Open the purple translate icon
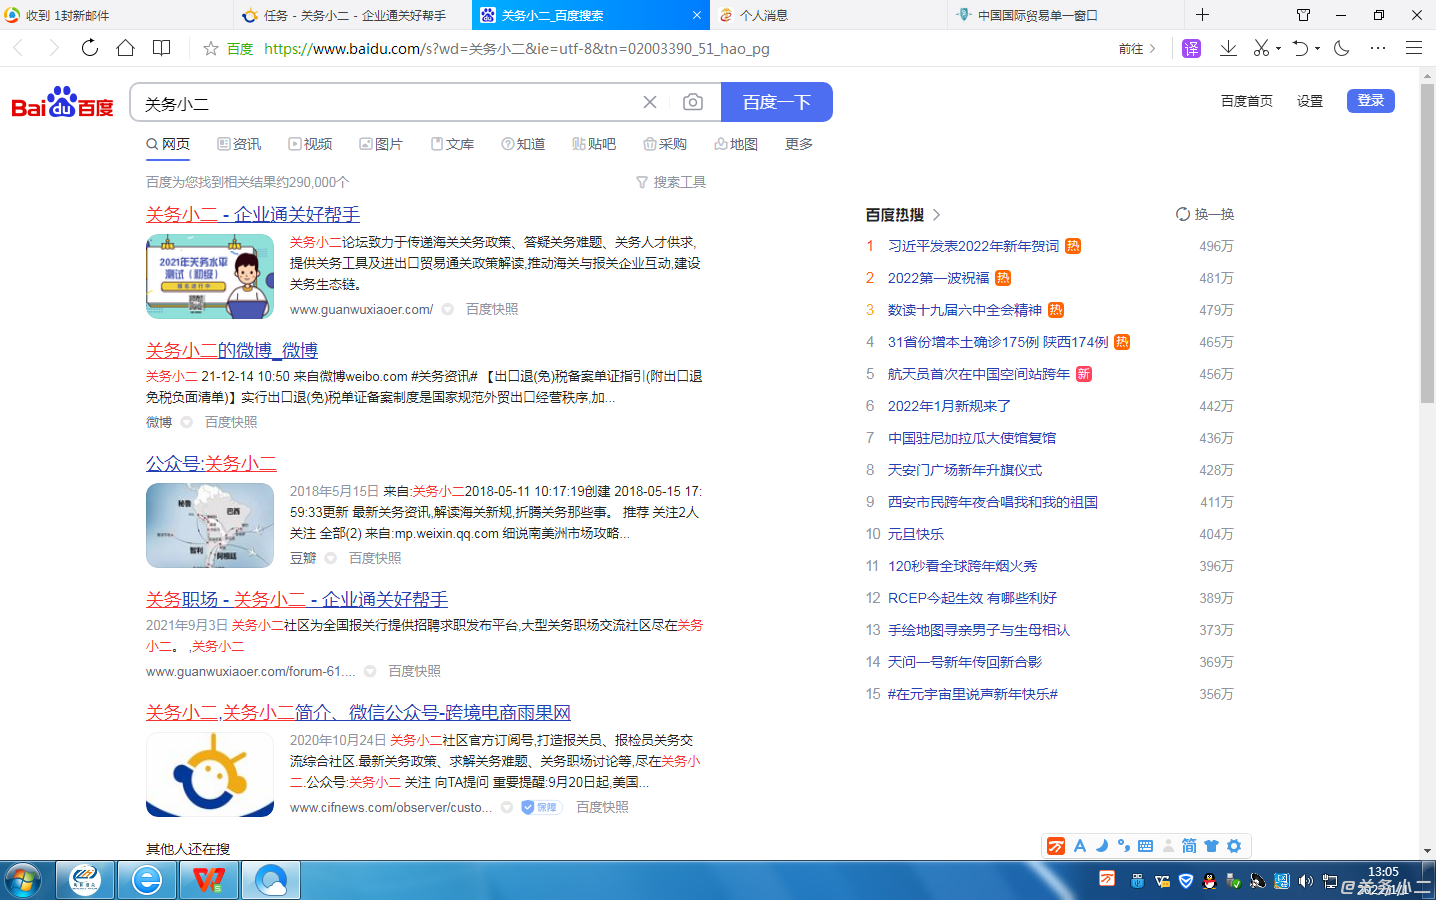The image size is (1436, 900). pos(1191,48)
